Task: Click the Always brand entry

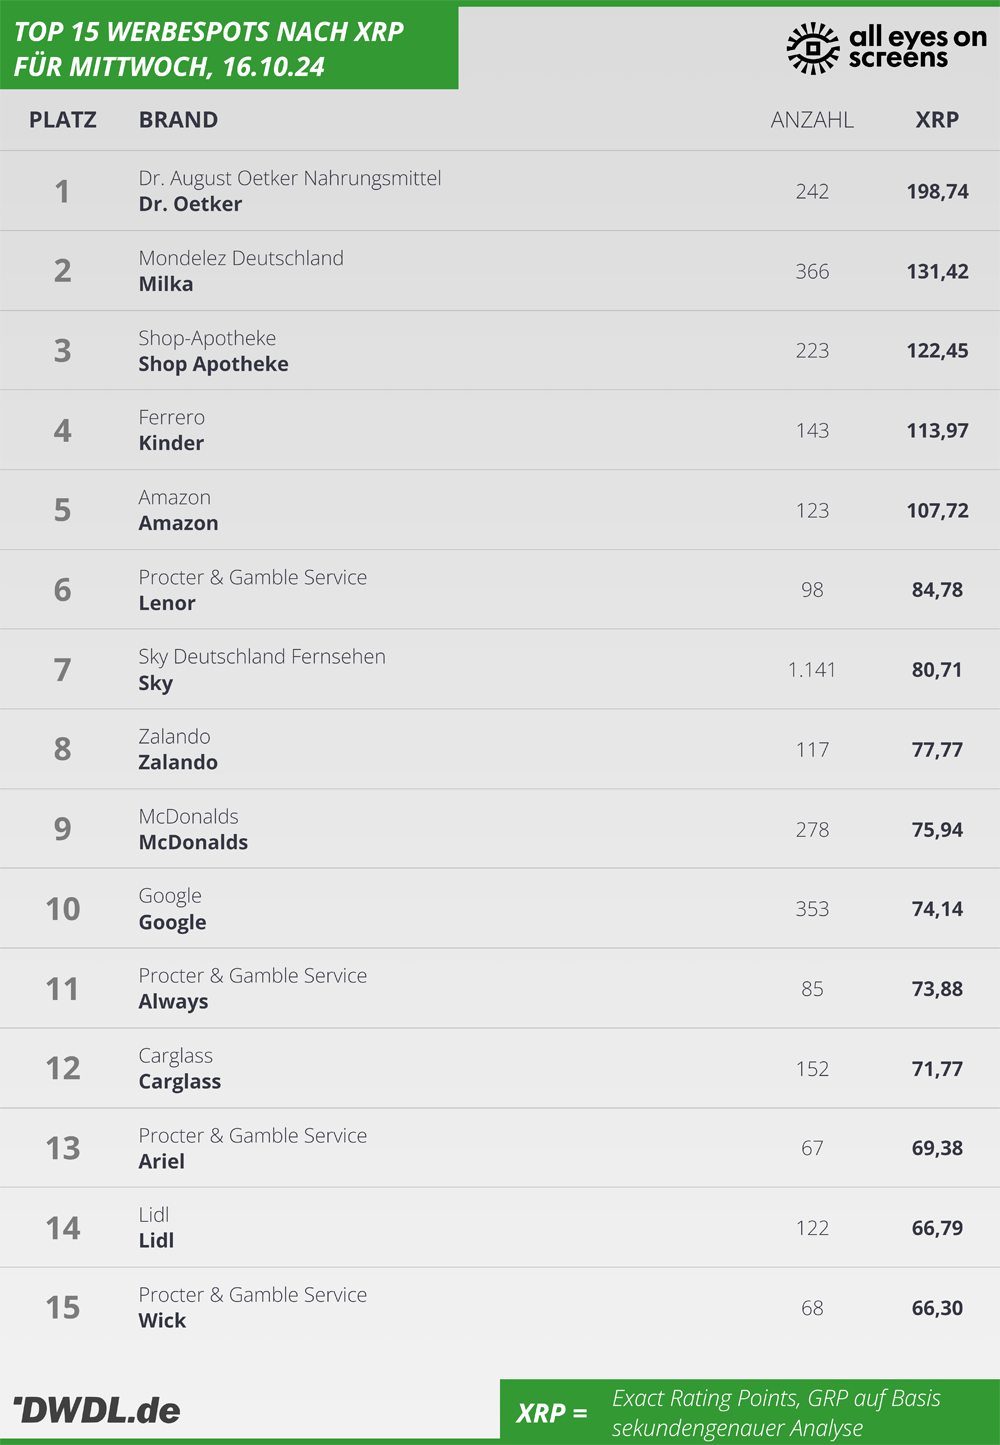Action: tap(173, 1002)
